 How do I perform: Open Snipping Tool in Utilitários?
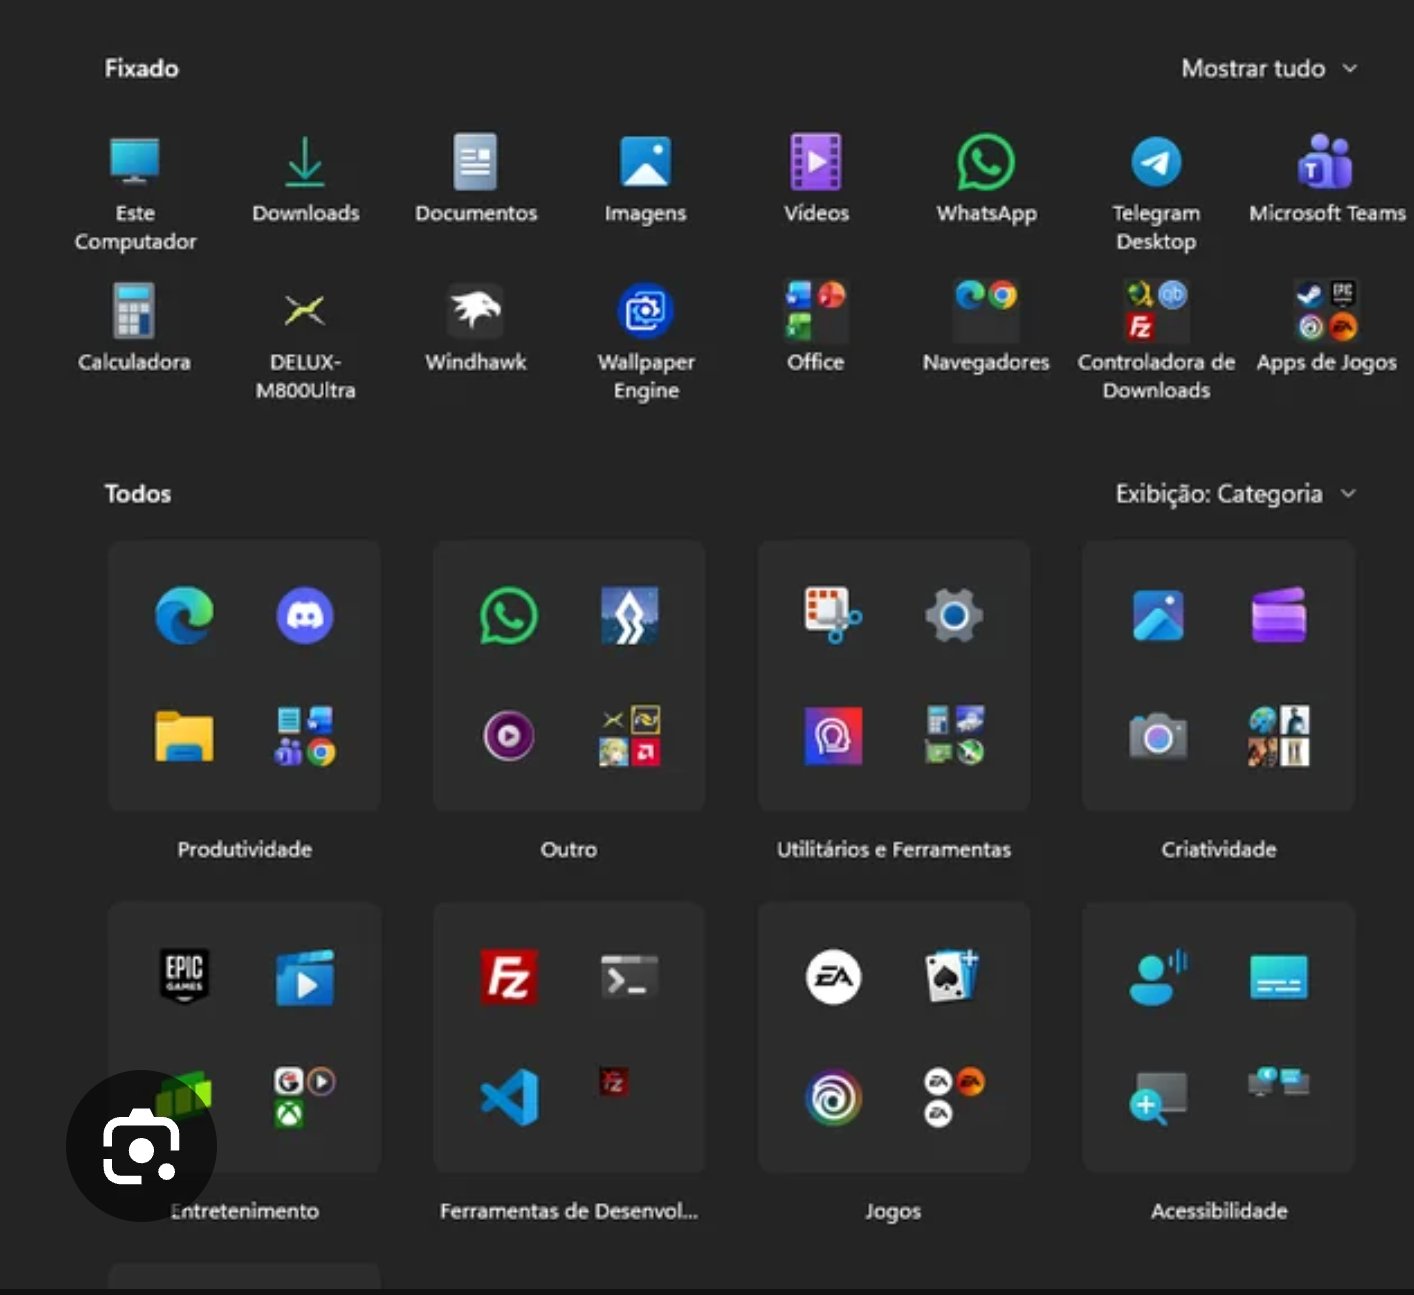point(833,615)
